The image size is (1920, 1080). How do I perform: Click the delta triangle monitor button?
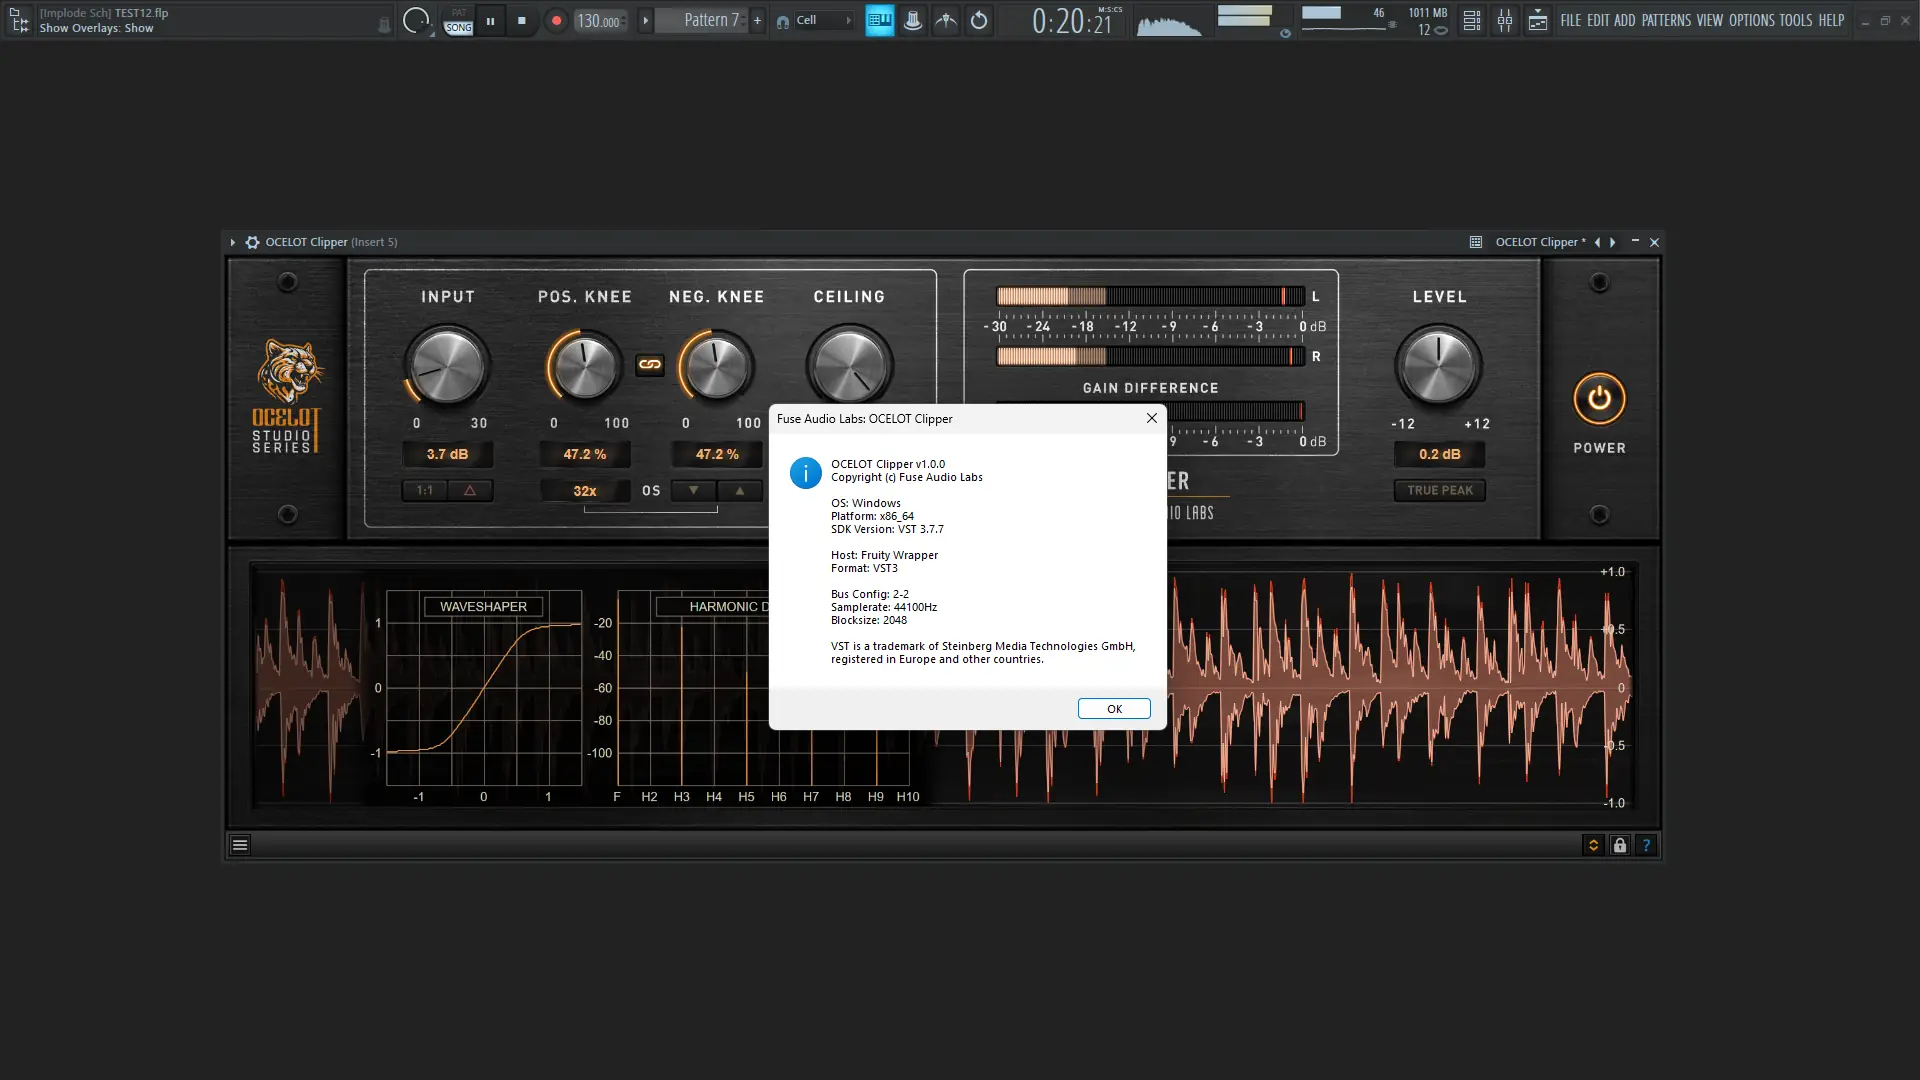(x=470, y=490)
